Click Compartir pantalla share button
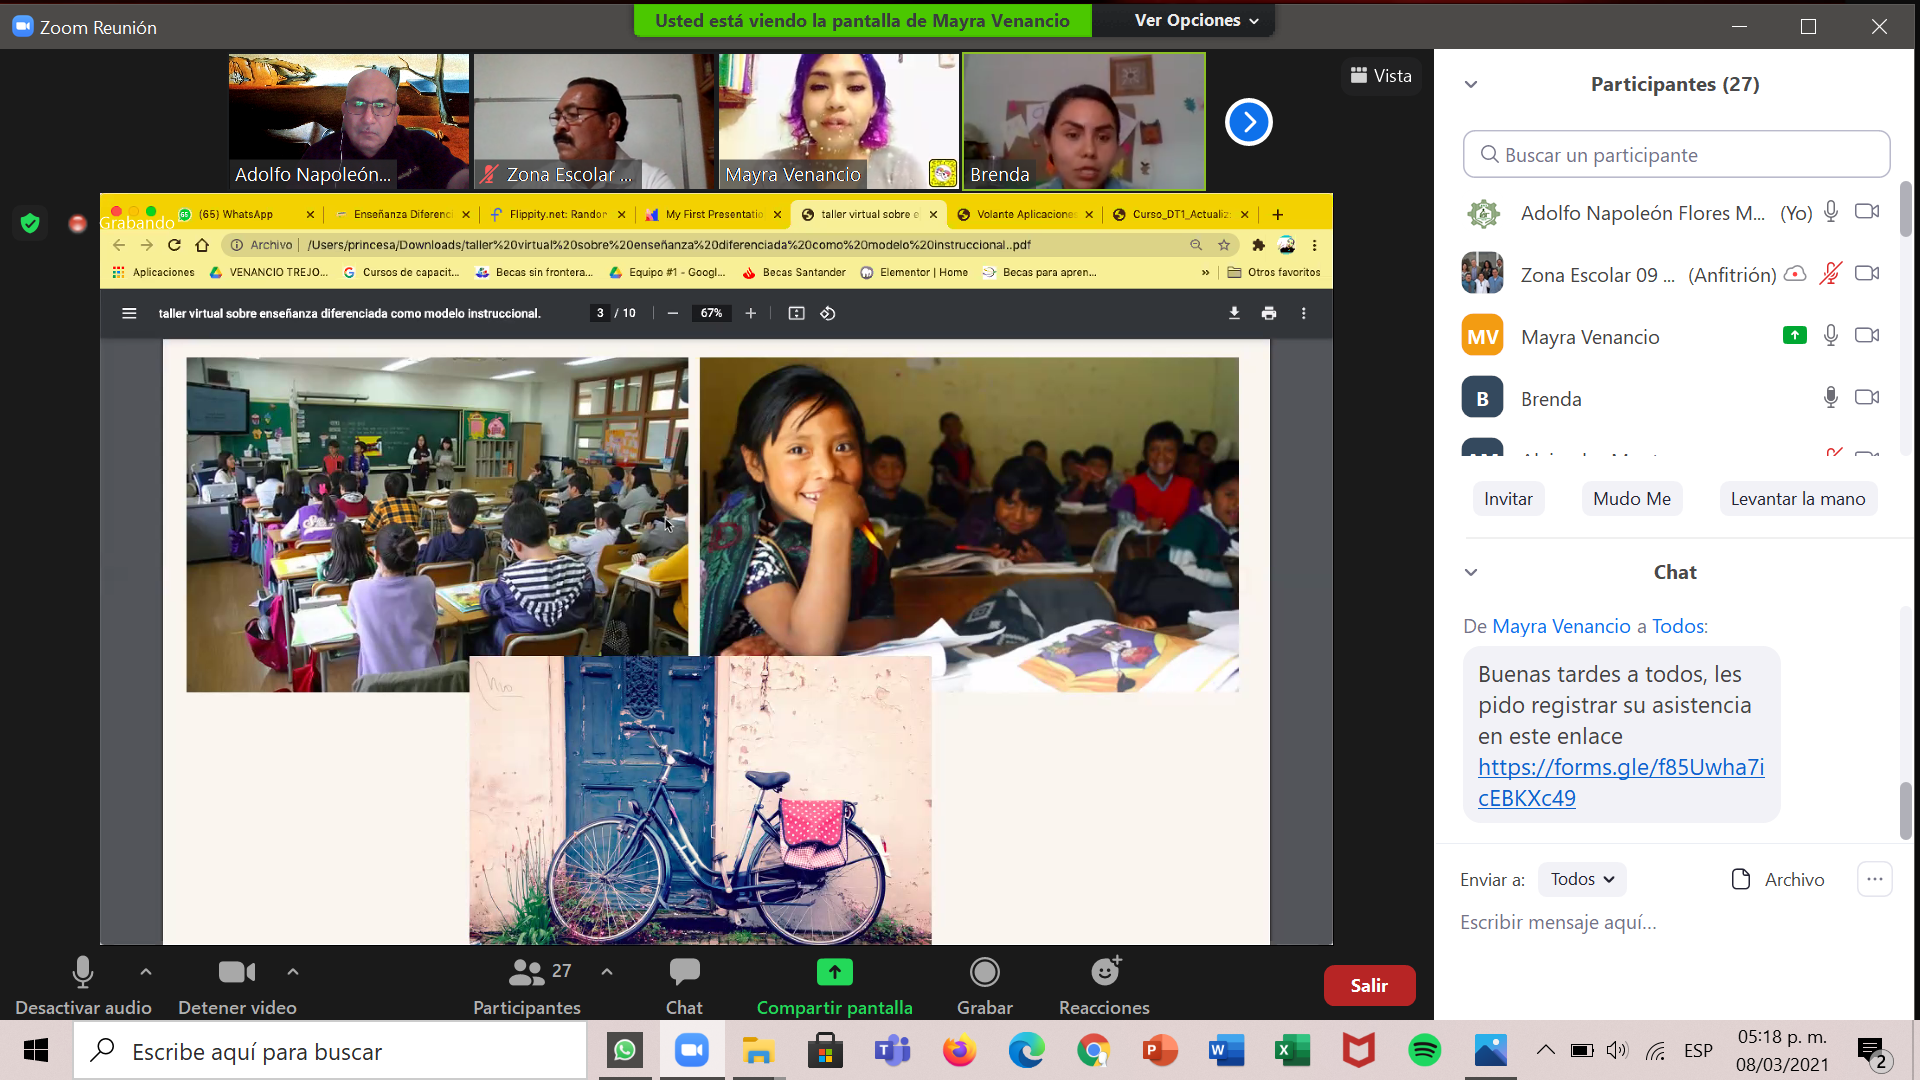This screenshot has width=1920, height=1080. point(834,972)
